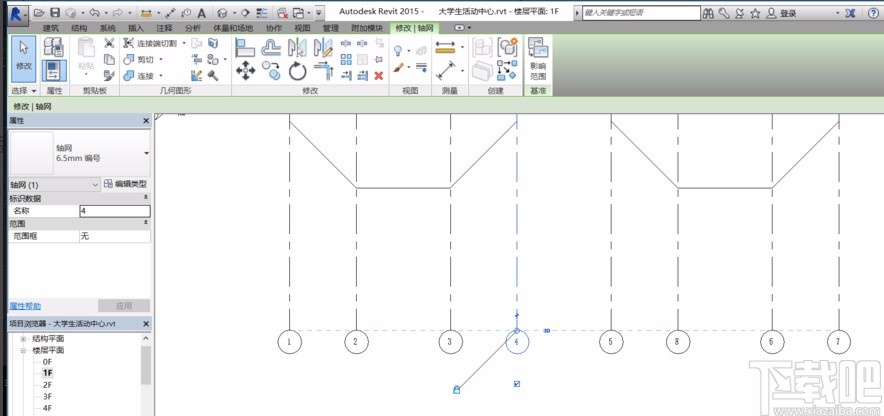This screenshot has width=884, height=416.
Task: Click the Pin element icon
Action: (379, 59)
